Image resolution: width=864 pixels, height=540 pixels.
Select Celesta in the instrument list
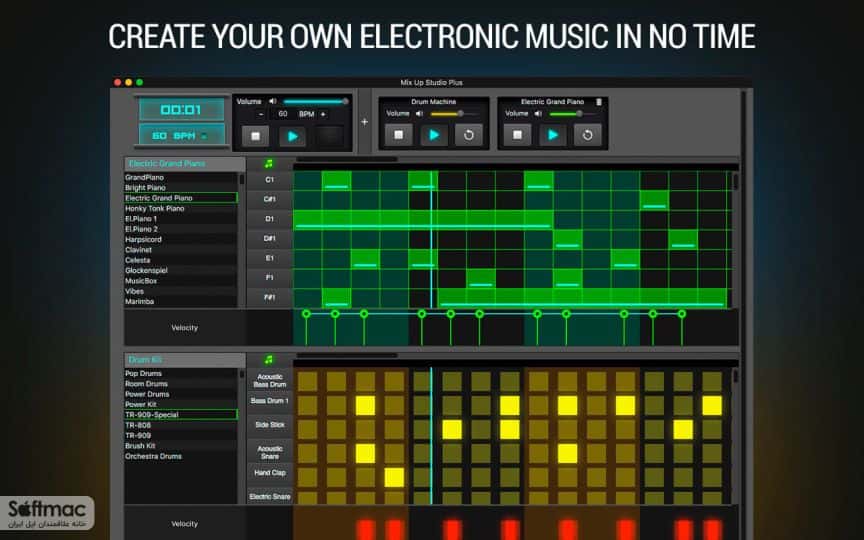click(181, 260)
